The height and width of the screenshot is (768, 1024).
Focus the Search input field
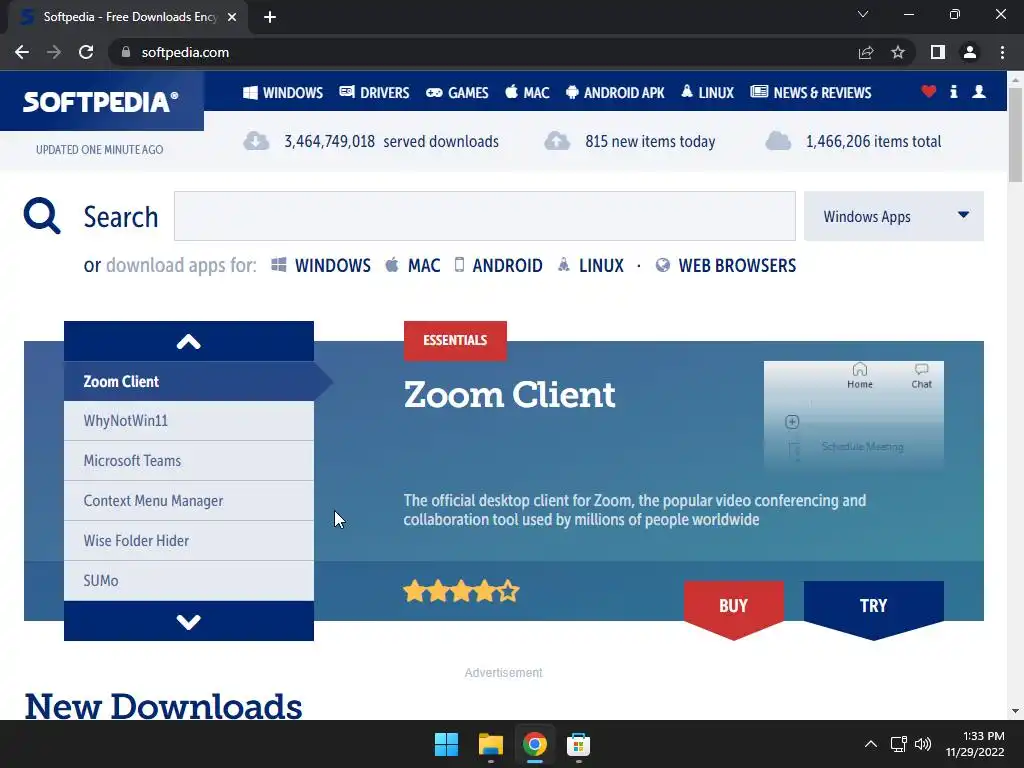click(485, 216)
